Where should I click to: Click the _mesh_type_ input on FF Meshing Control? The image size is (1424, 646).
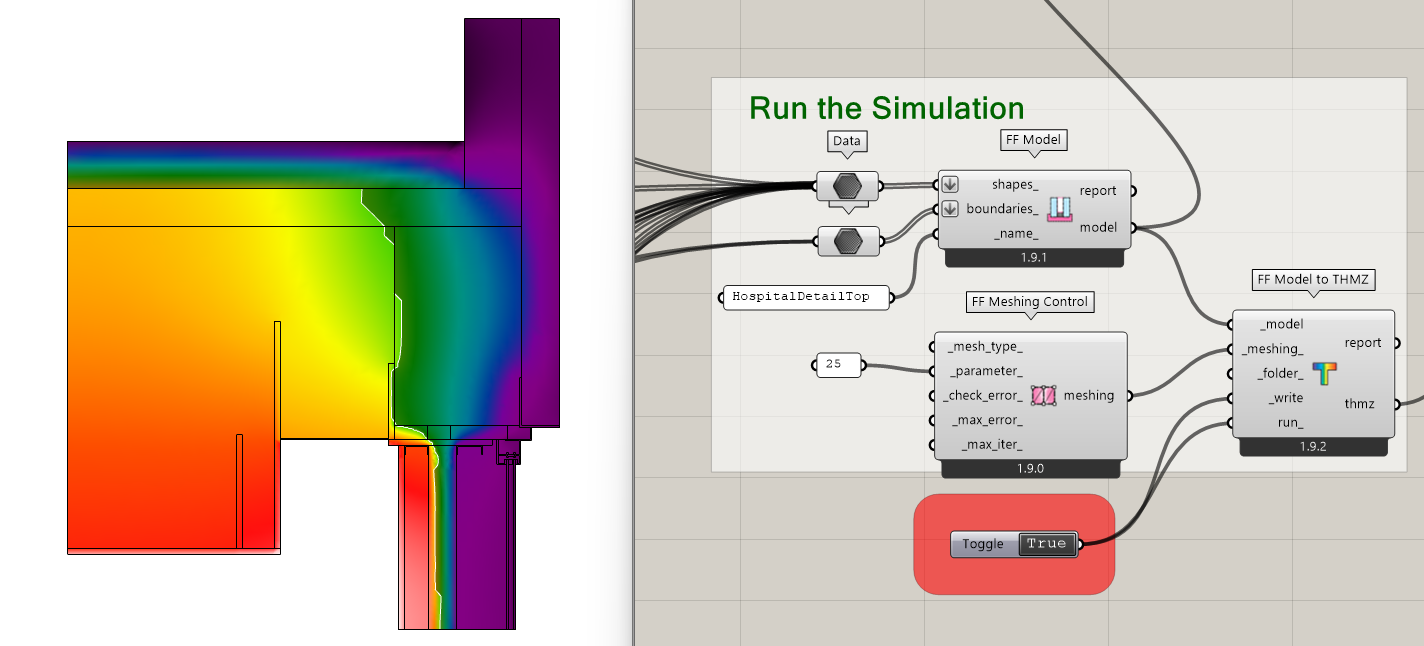point(984,347)
